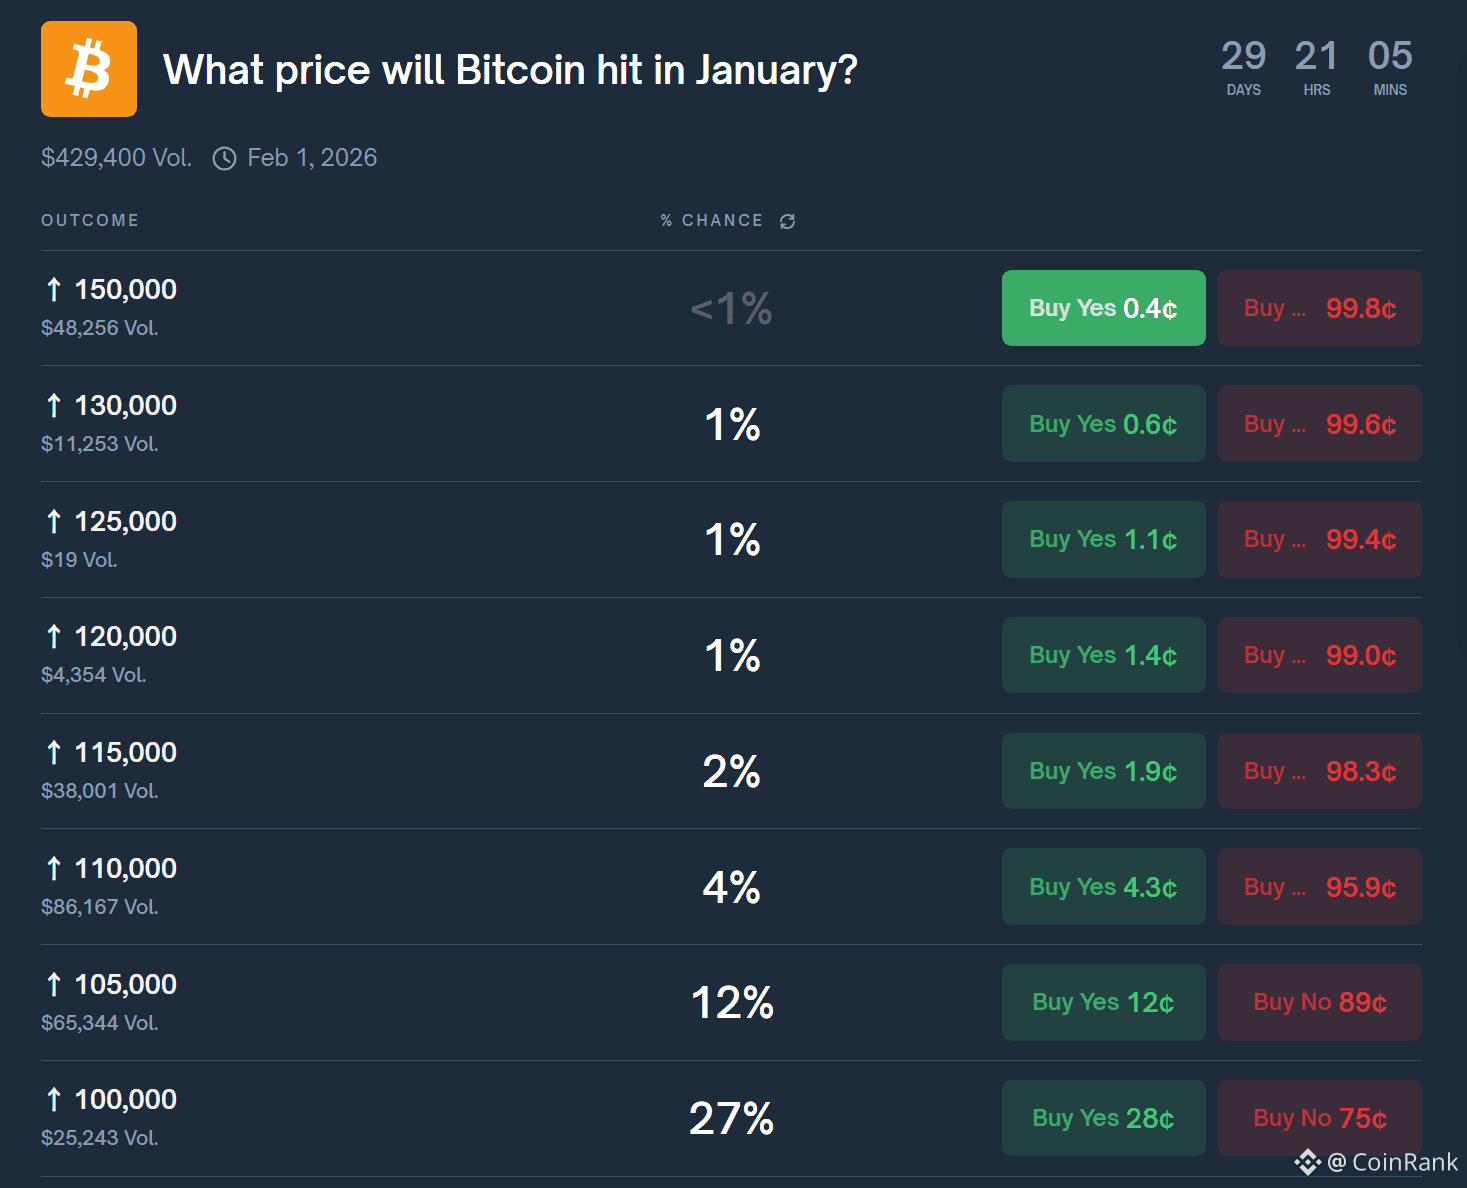This screenshot has width=1467, height=1188.
Task: Click the clock icon next to Feb 1, 2026
Action: (225, 159)
